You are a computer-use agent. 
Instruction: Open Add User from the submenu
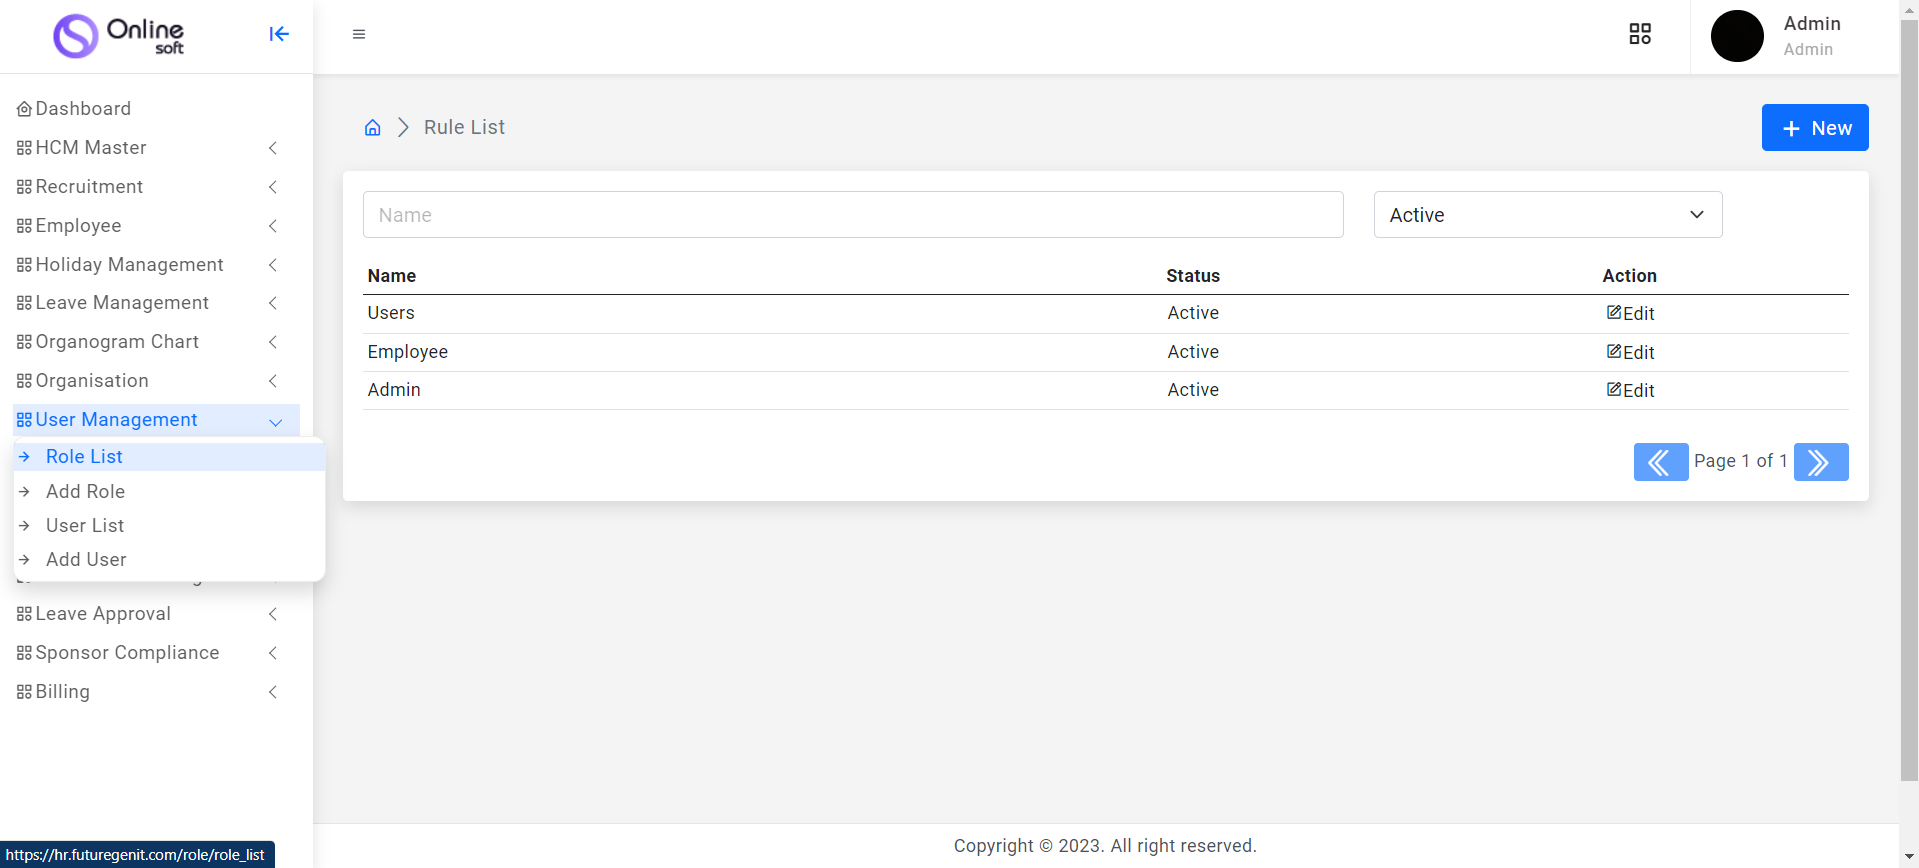click(x=86, y=559)
